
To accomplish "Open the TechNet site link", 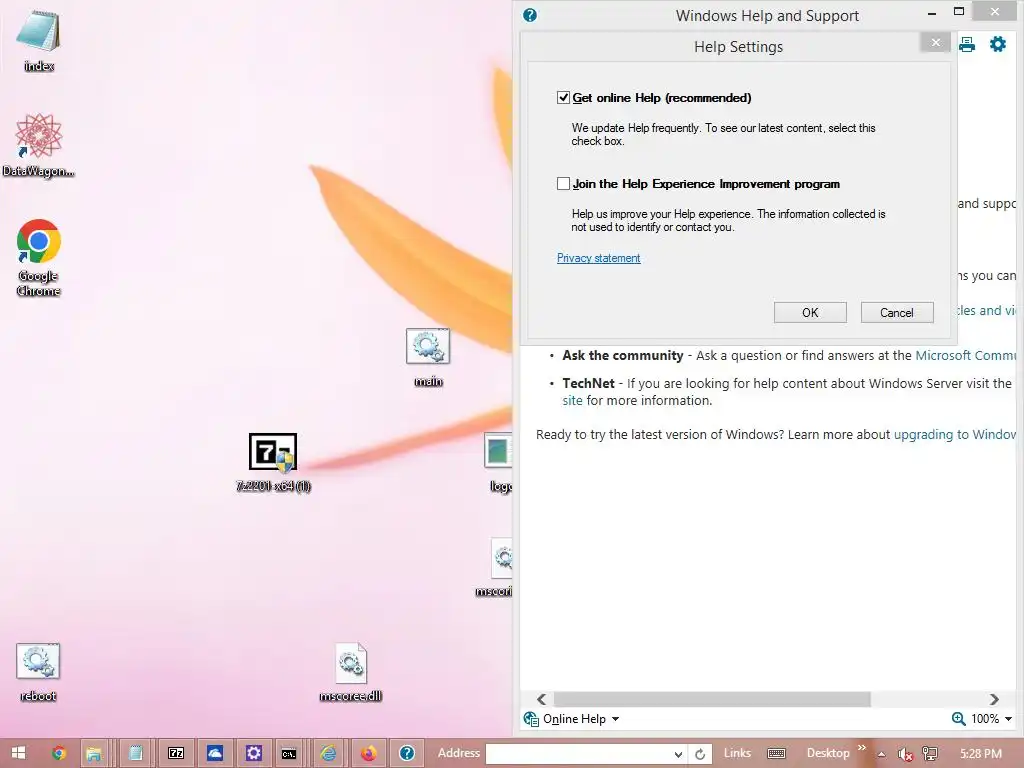I will pos(572,400).
